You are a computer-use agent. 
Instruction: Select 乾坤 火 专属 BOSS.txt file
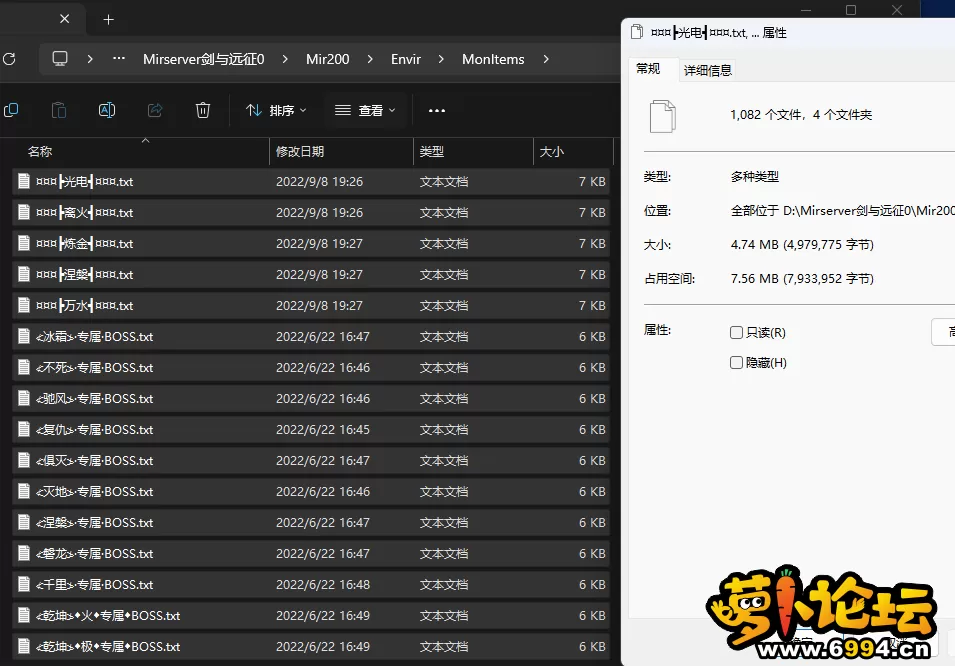click(311, 615)
